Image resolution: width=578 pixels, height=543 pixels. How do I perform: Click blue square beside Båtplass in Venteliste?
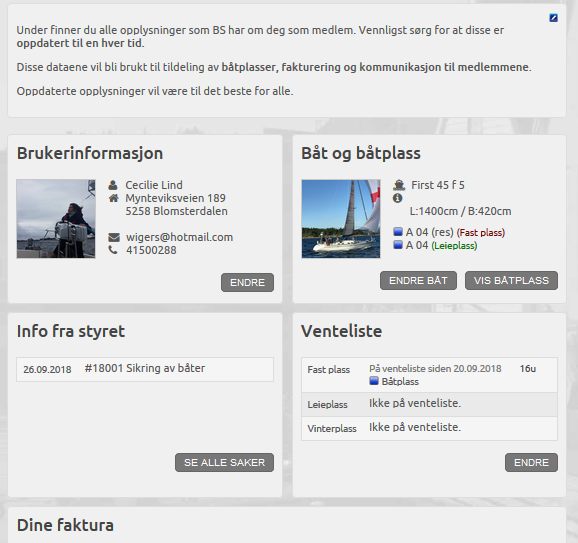click(374, 381)
